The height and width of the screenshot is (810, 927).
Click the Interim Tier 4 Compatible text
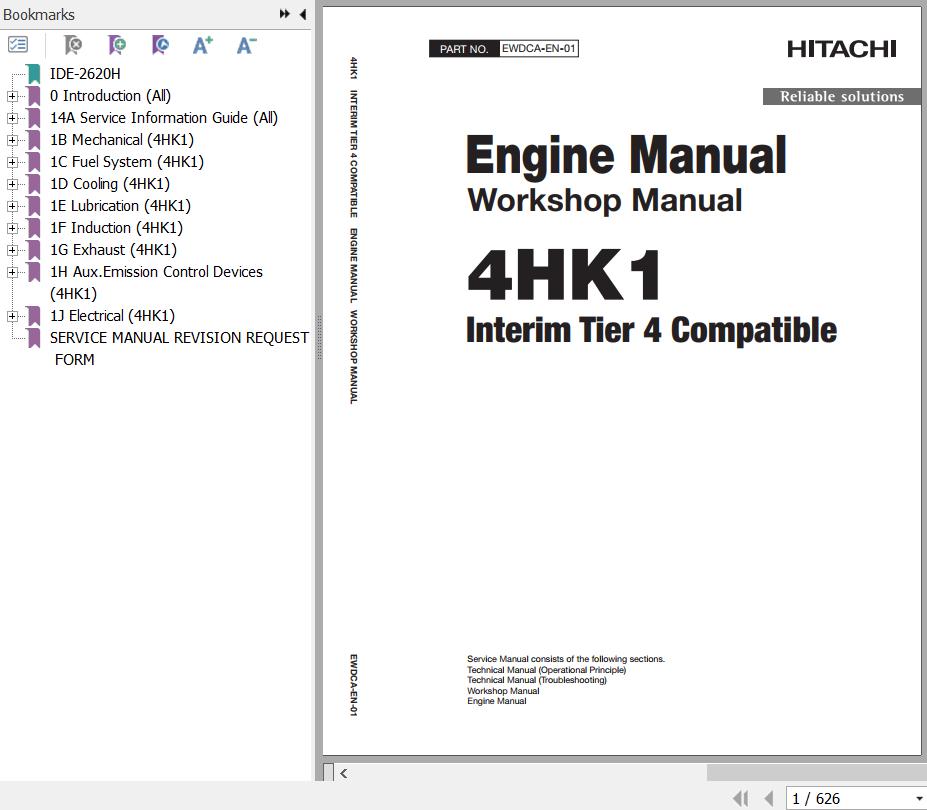point(652,330)
